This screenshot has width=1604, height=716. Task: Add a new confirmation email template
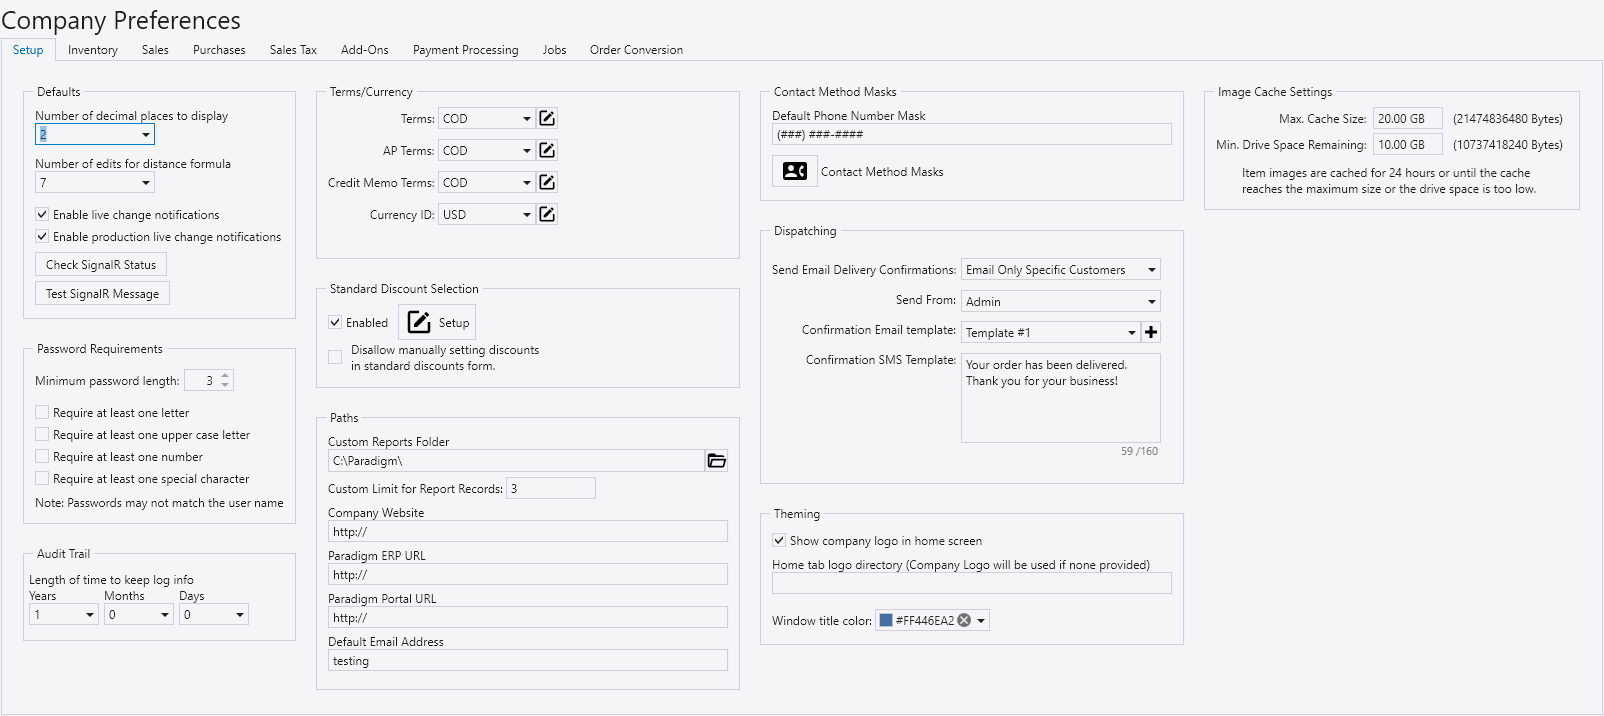click(1151, 333)
